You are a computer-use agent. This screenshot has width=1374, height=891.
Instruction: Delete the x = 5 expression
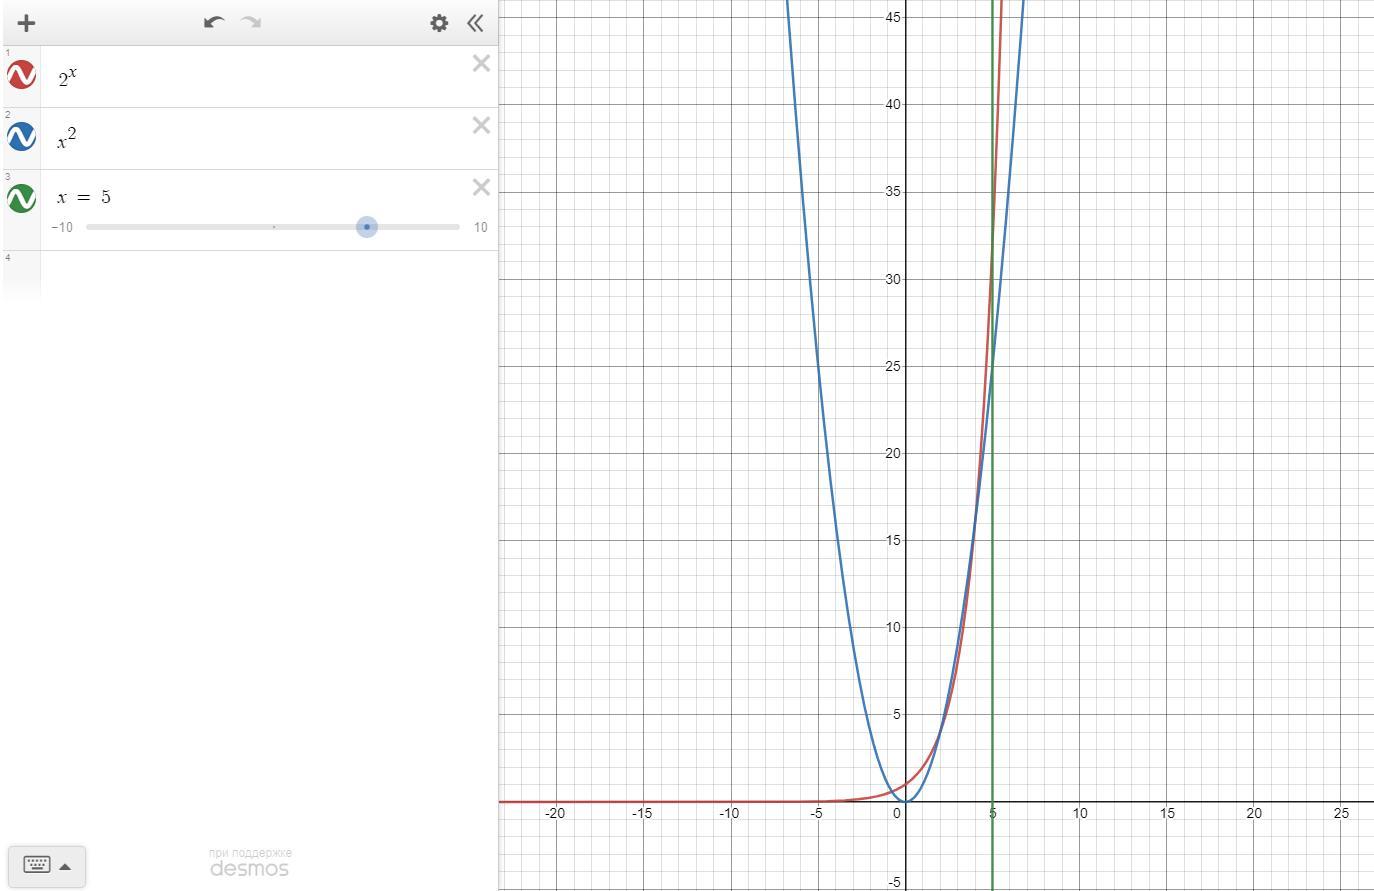481,188
